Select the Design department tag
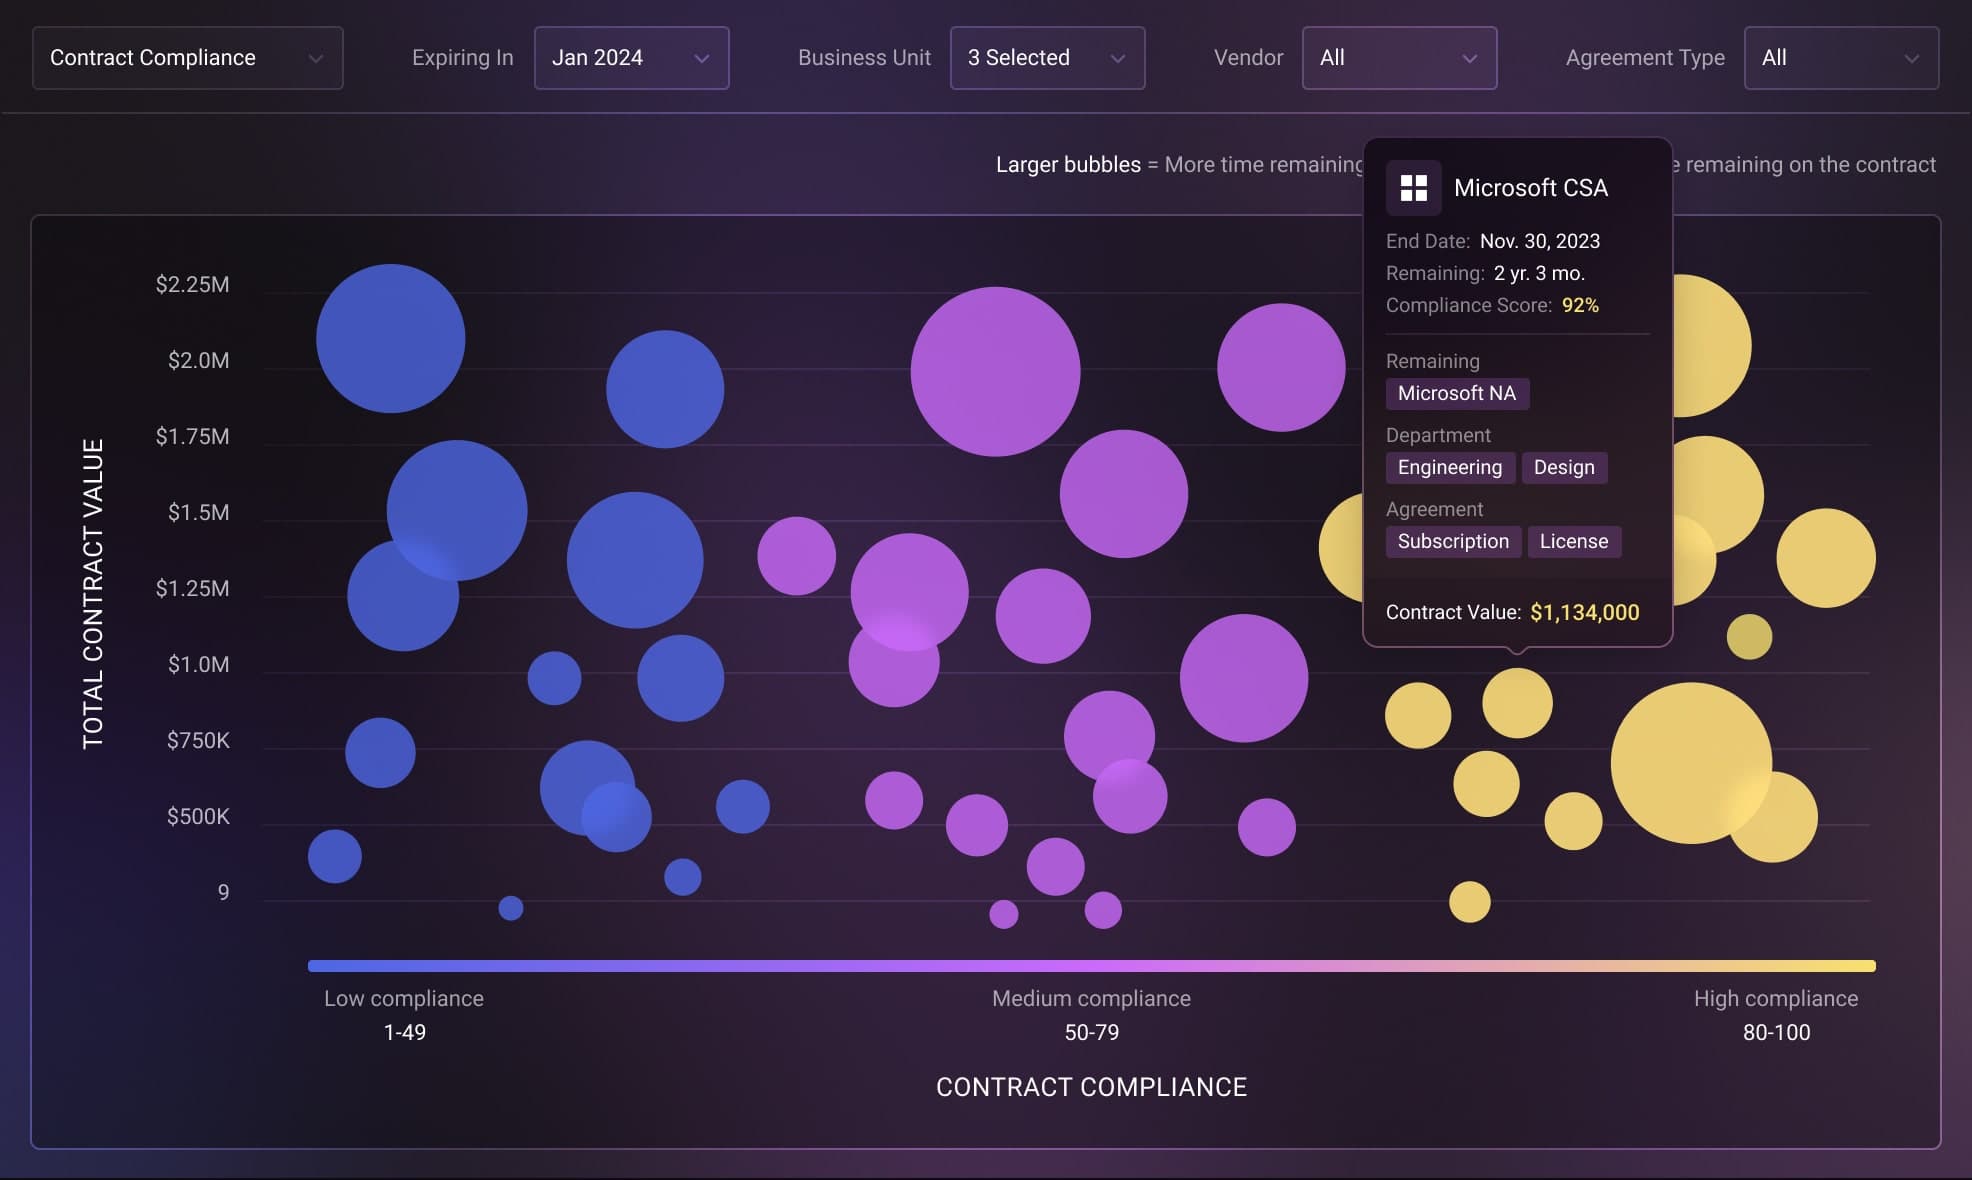1972x1180 pixels. [x=1563, y=467]
